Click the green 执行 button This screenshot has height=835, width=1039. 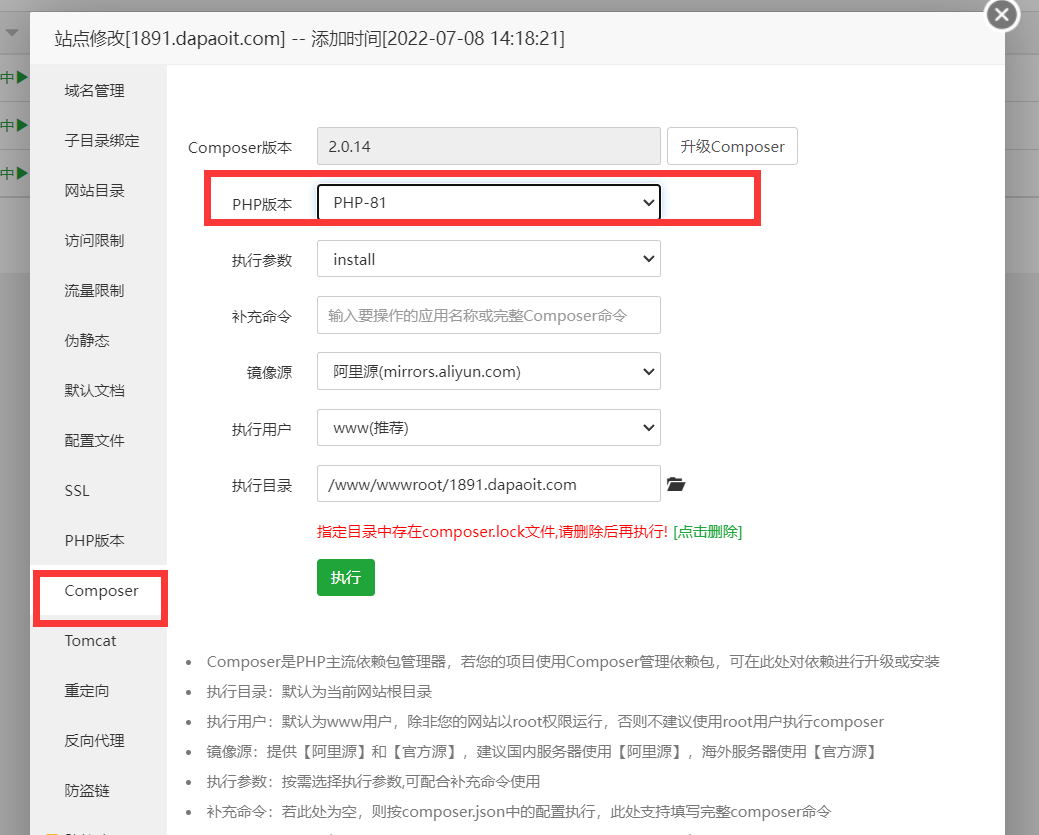346,578
